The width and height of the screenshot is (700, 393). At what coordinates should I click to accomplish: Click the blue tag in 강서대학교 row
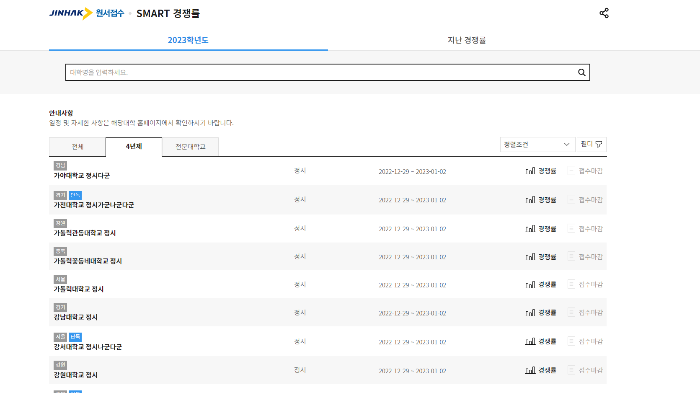coord(75,337)
